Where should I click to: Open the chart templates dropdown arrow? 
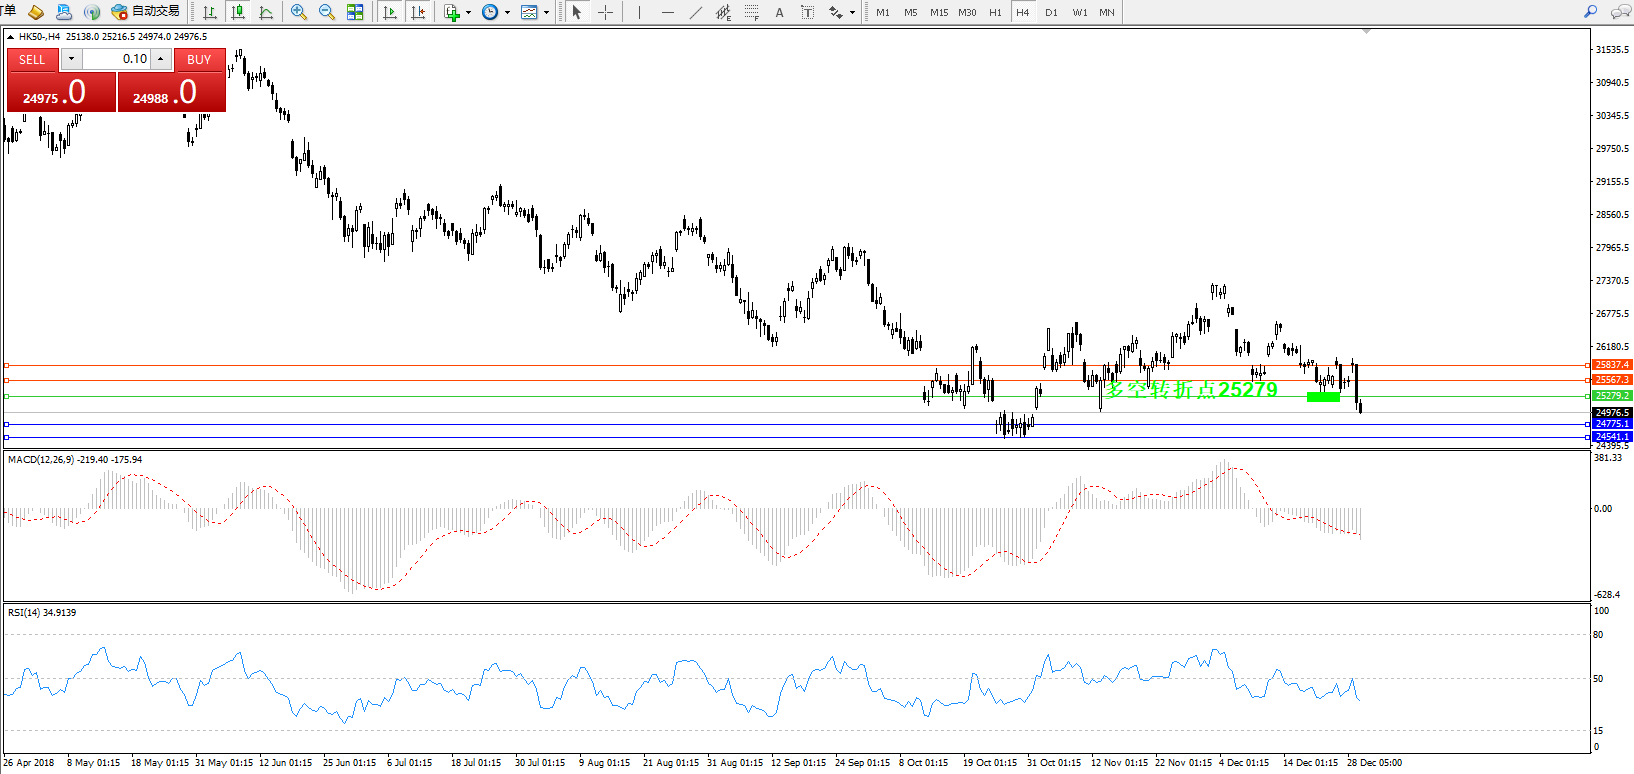(x=546, y=13)
